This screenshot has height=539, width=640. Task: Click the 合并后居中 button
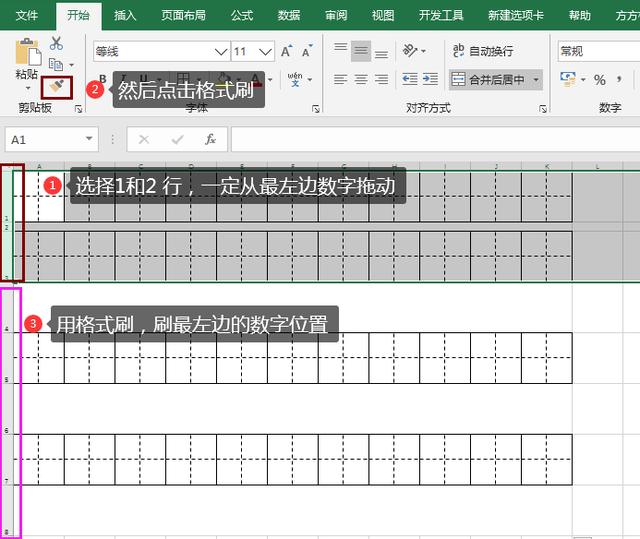489,80
